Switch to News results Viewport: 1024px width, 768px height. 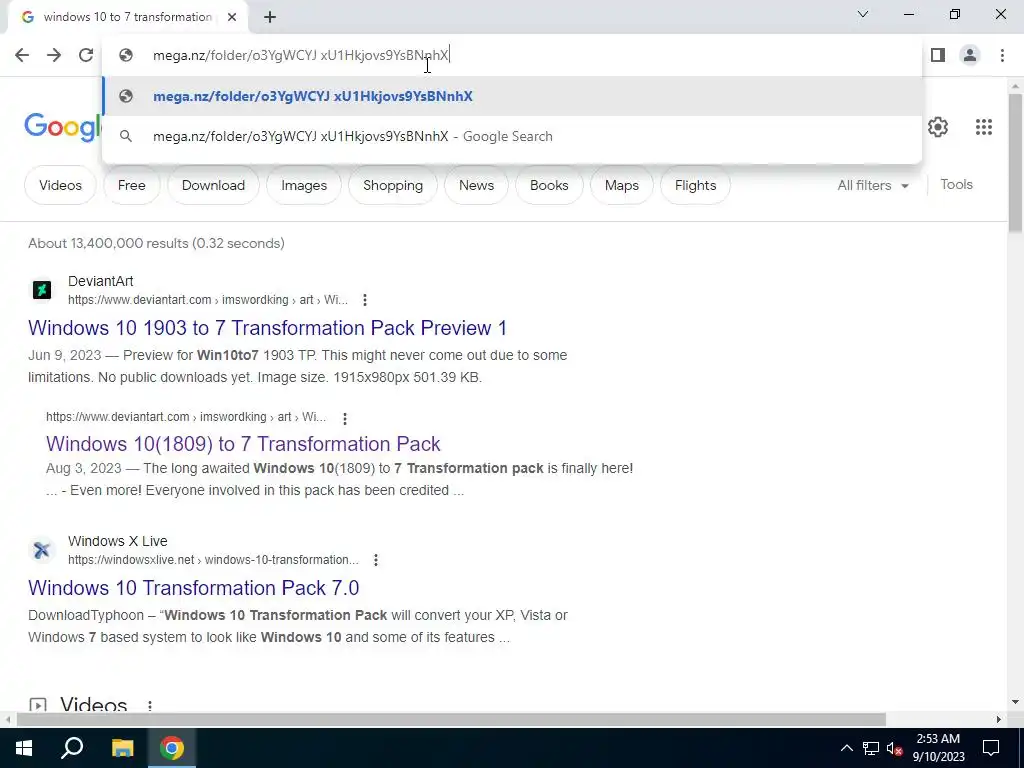(x=476, y=185)
